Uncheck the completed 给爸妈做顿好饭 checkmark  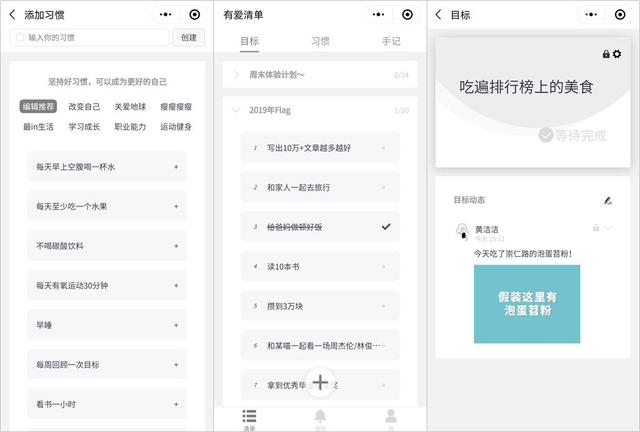point(386,227)
